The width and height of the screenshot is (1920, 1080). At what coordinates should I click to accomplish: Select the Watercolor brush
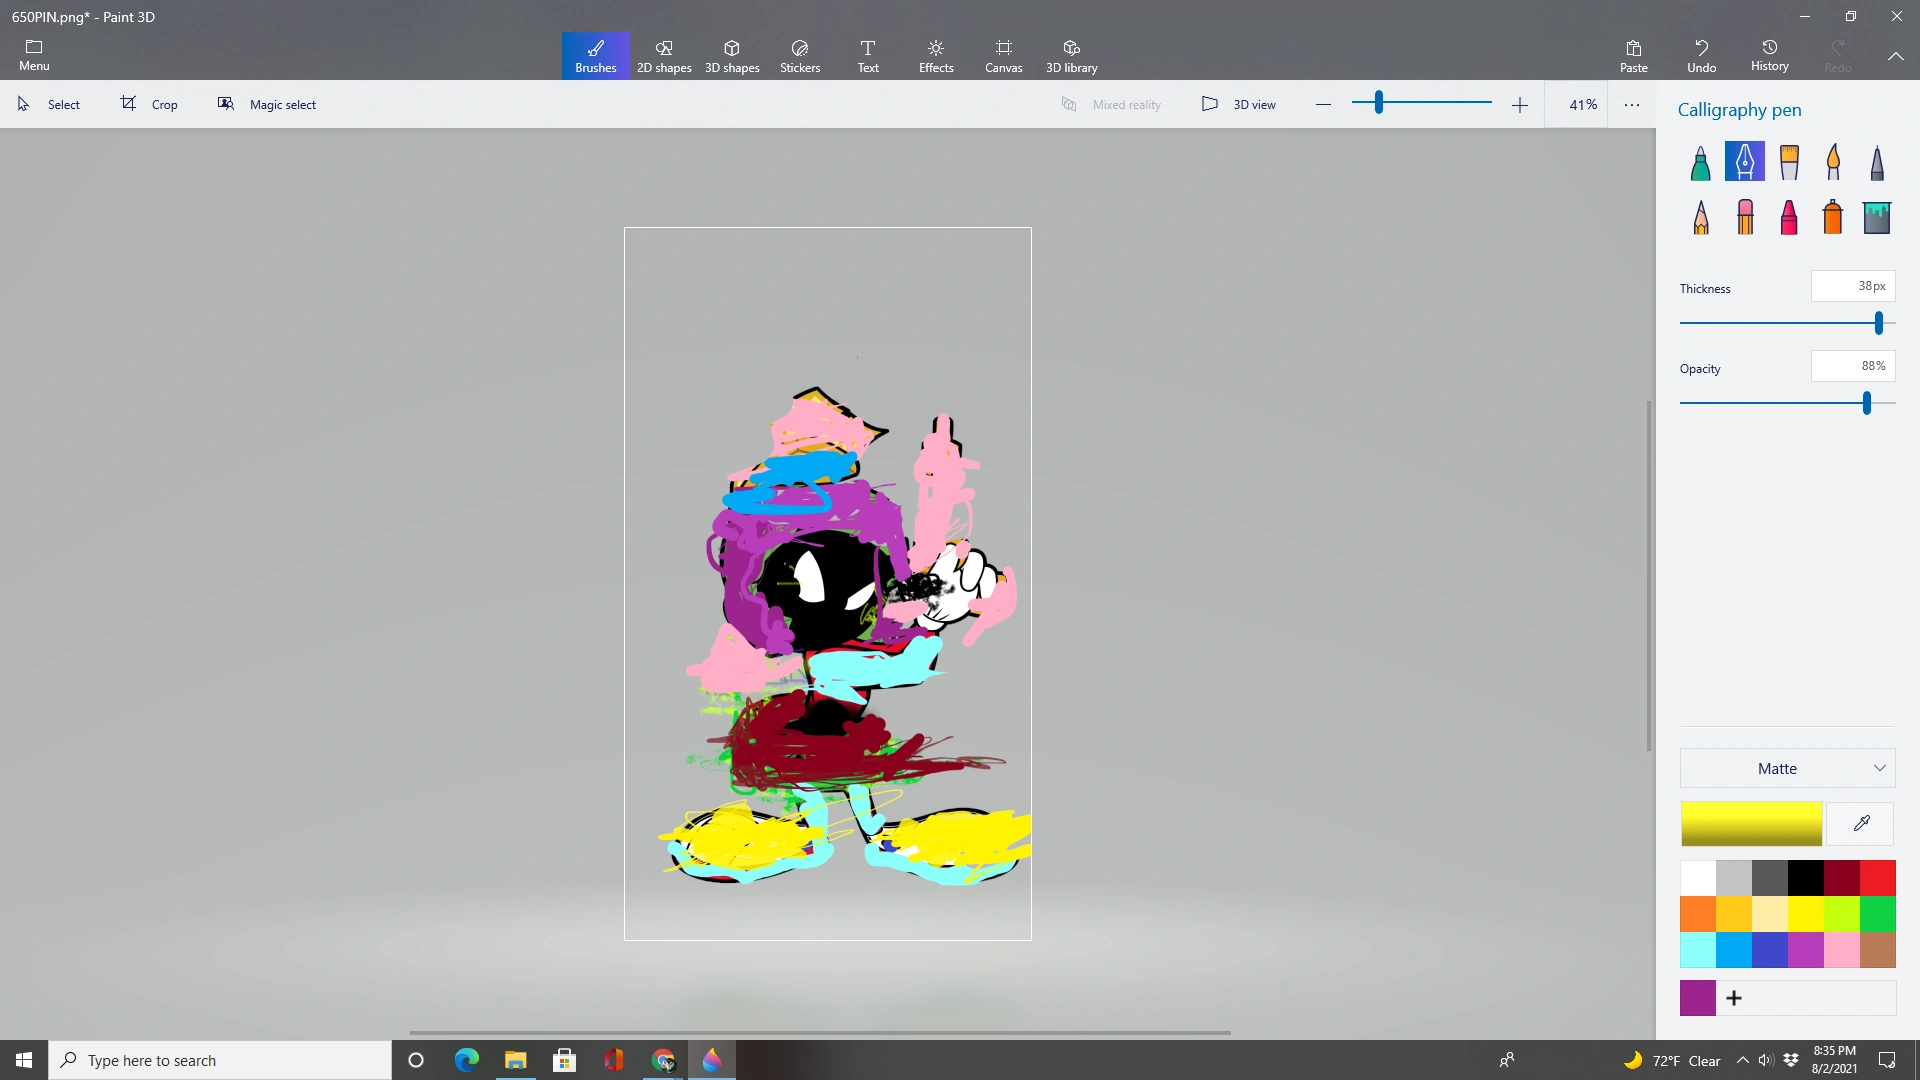coord(1834,162)
